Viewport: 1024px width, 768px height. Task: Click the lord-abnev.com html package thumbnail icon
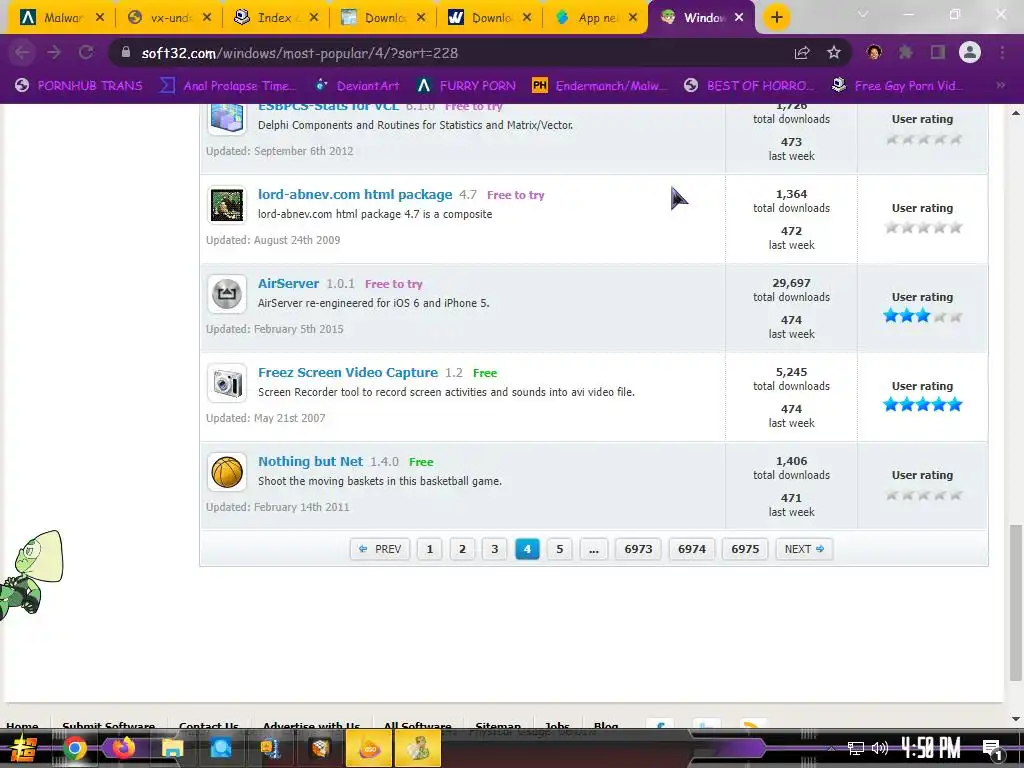tap(227, 205)
